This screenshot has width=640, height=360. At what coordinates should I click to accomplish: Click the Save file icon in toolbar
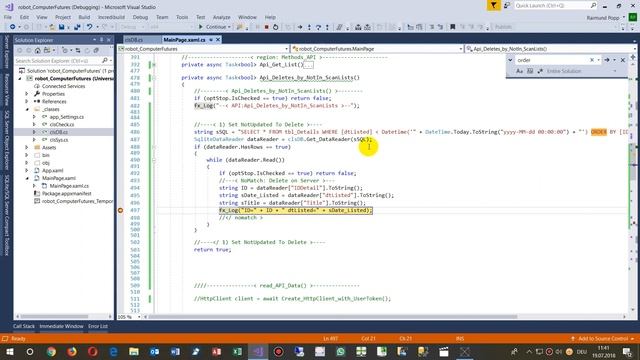[x=61, y=27]
